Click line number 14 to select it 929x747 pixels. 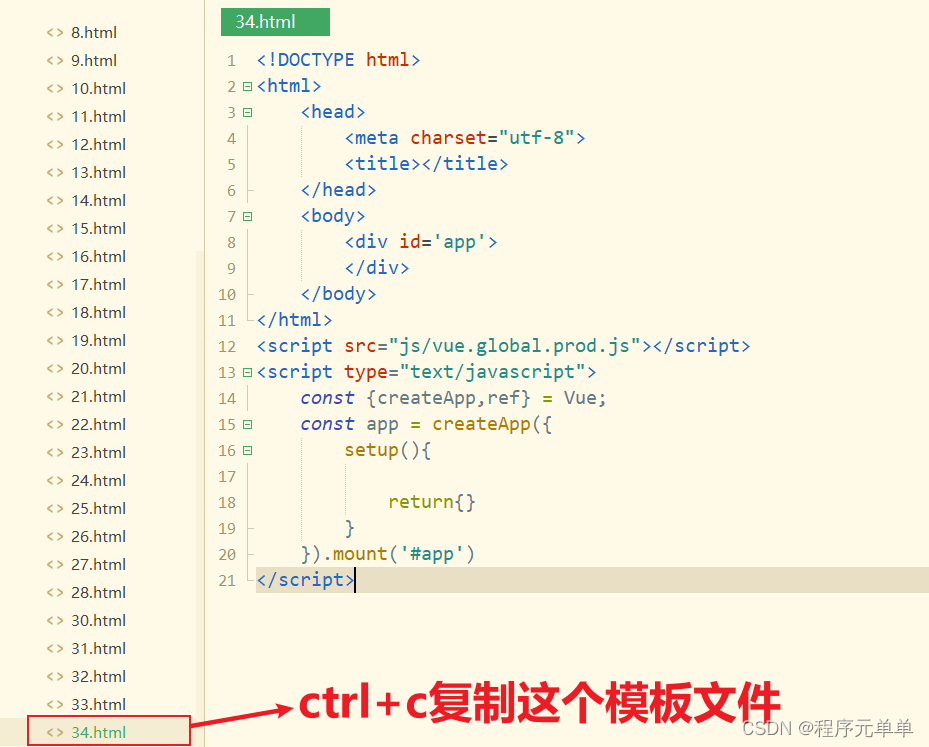coord(227,398)
